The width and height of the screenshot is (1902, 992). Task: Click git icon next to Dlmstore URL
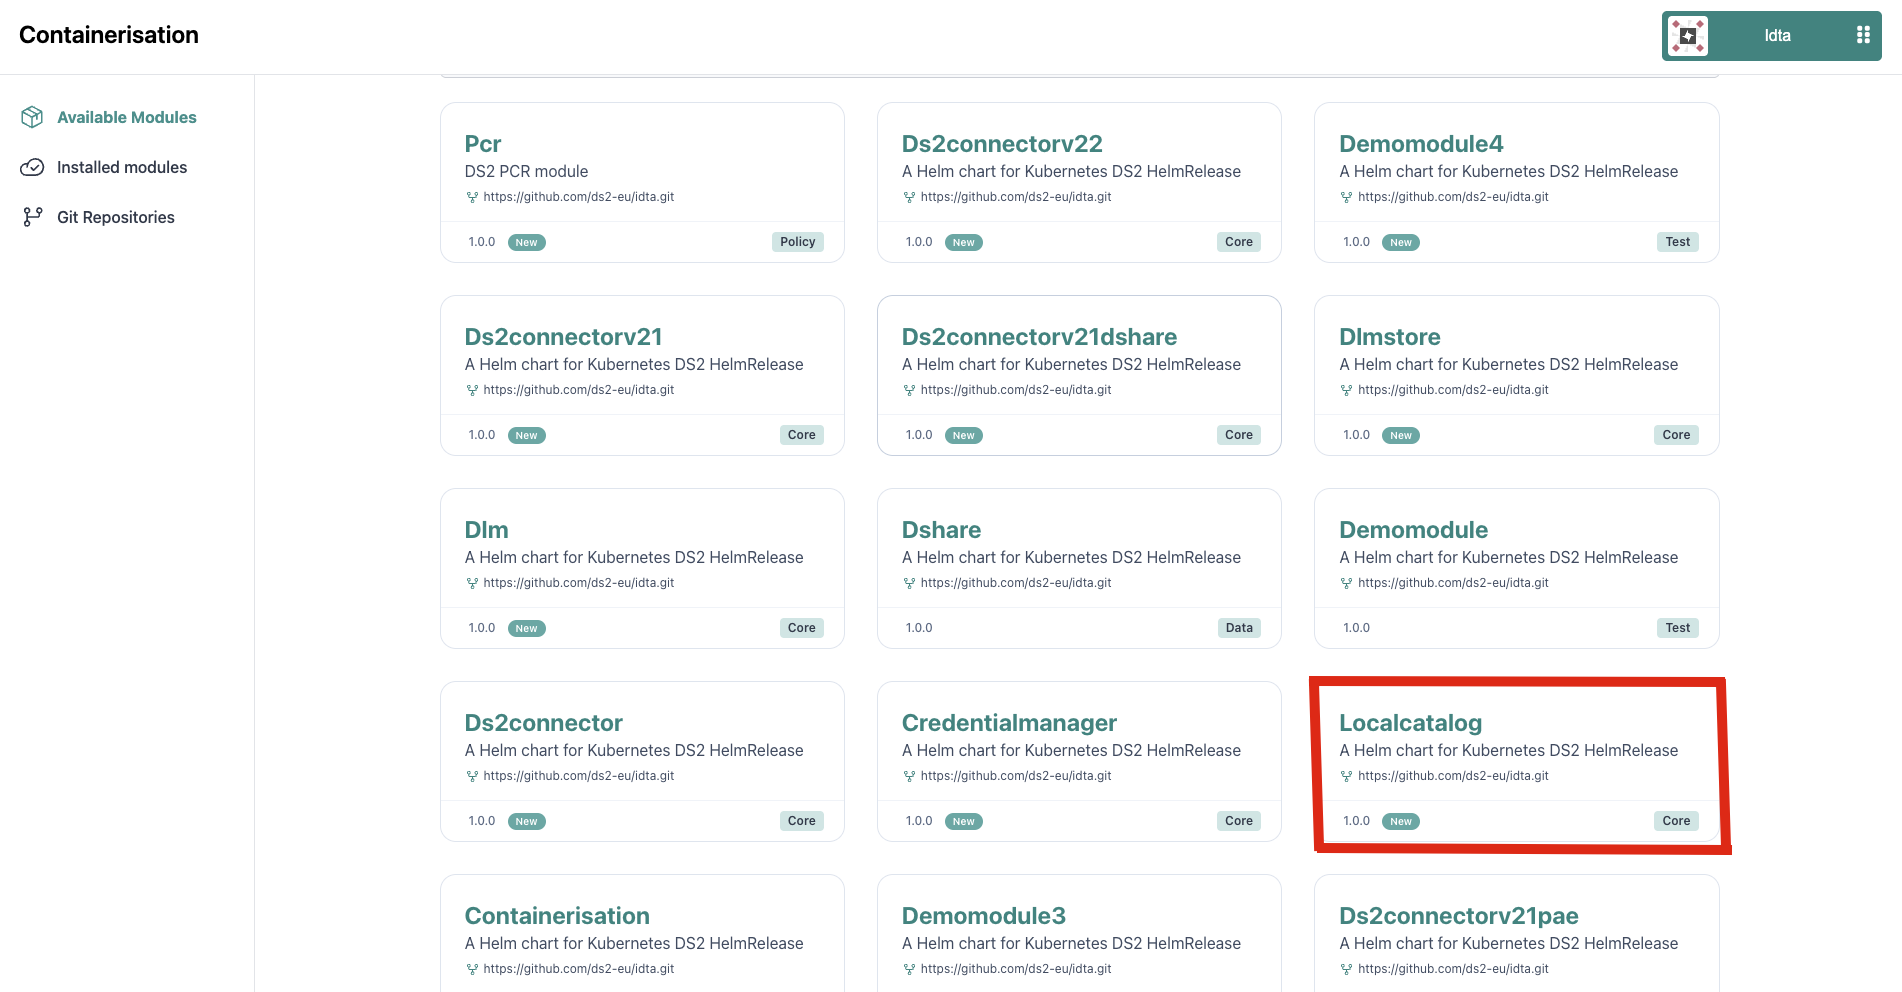1346,390
